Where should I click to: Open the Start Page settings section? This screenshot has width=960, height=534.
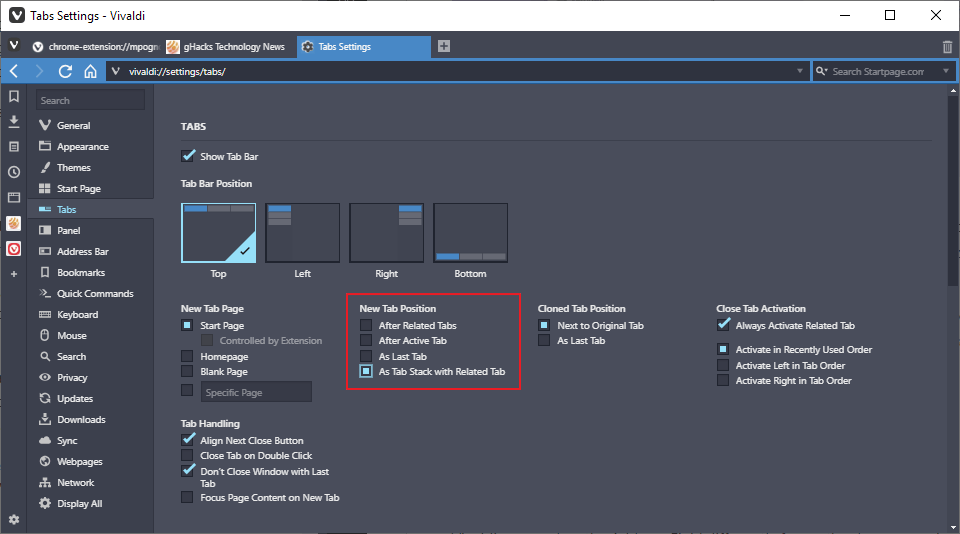pos(90,189)
